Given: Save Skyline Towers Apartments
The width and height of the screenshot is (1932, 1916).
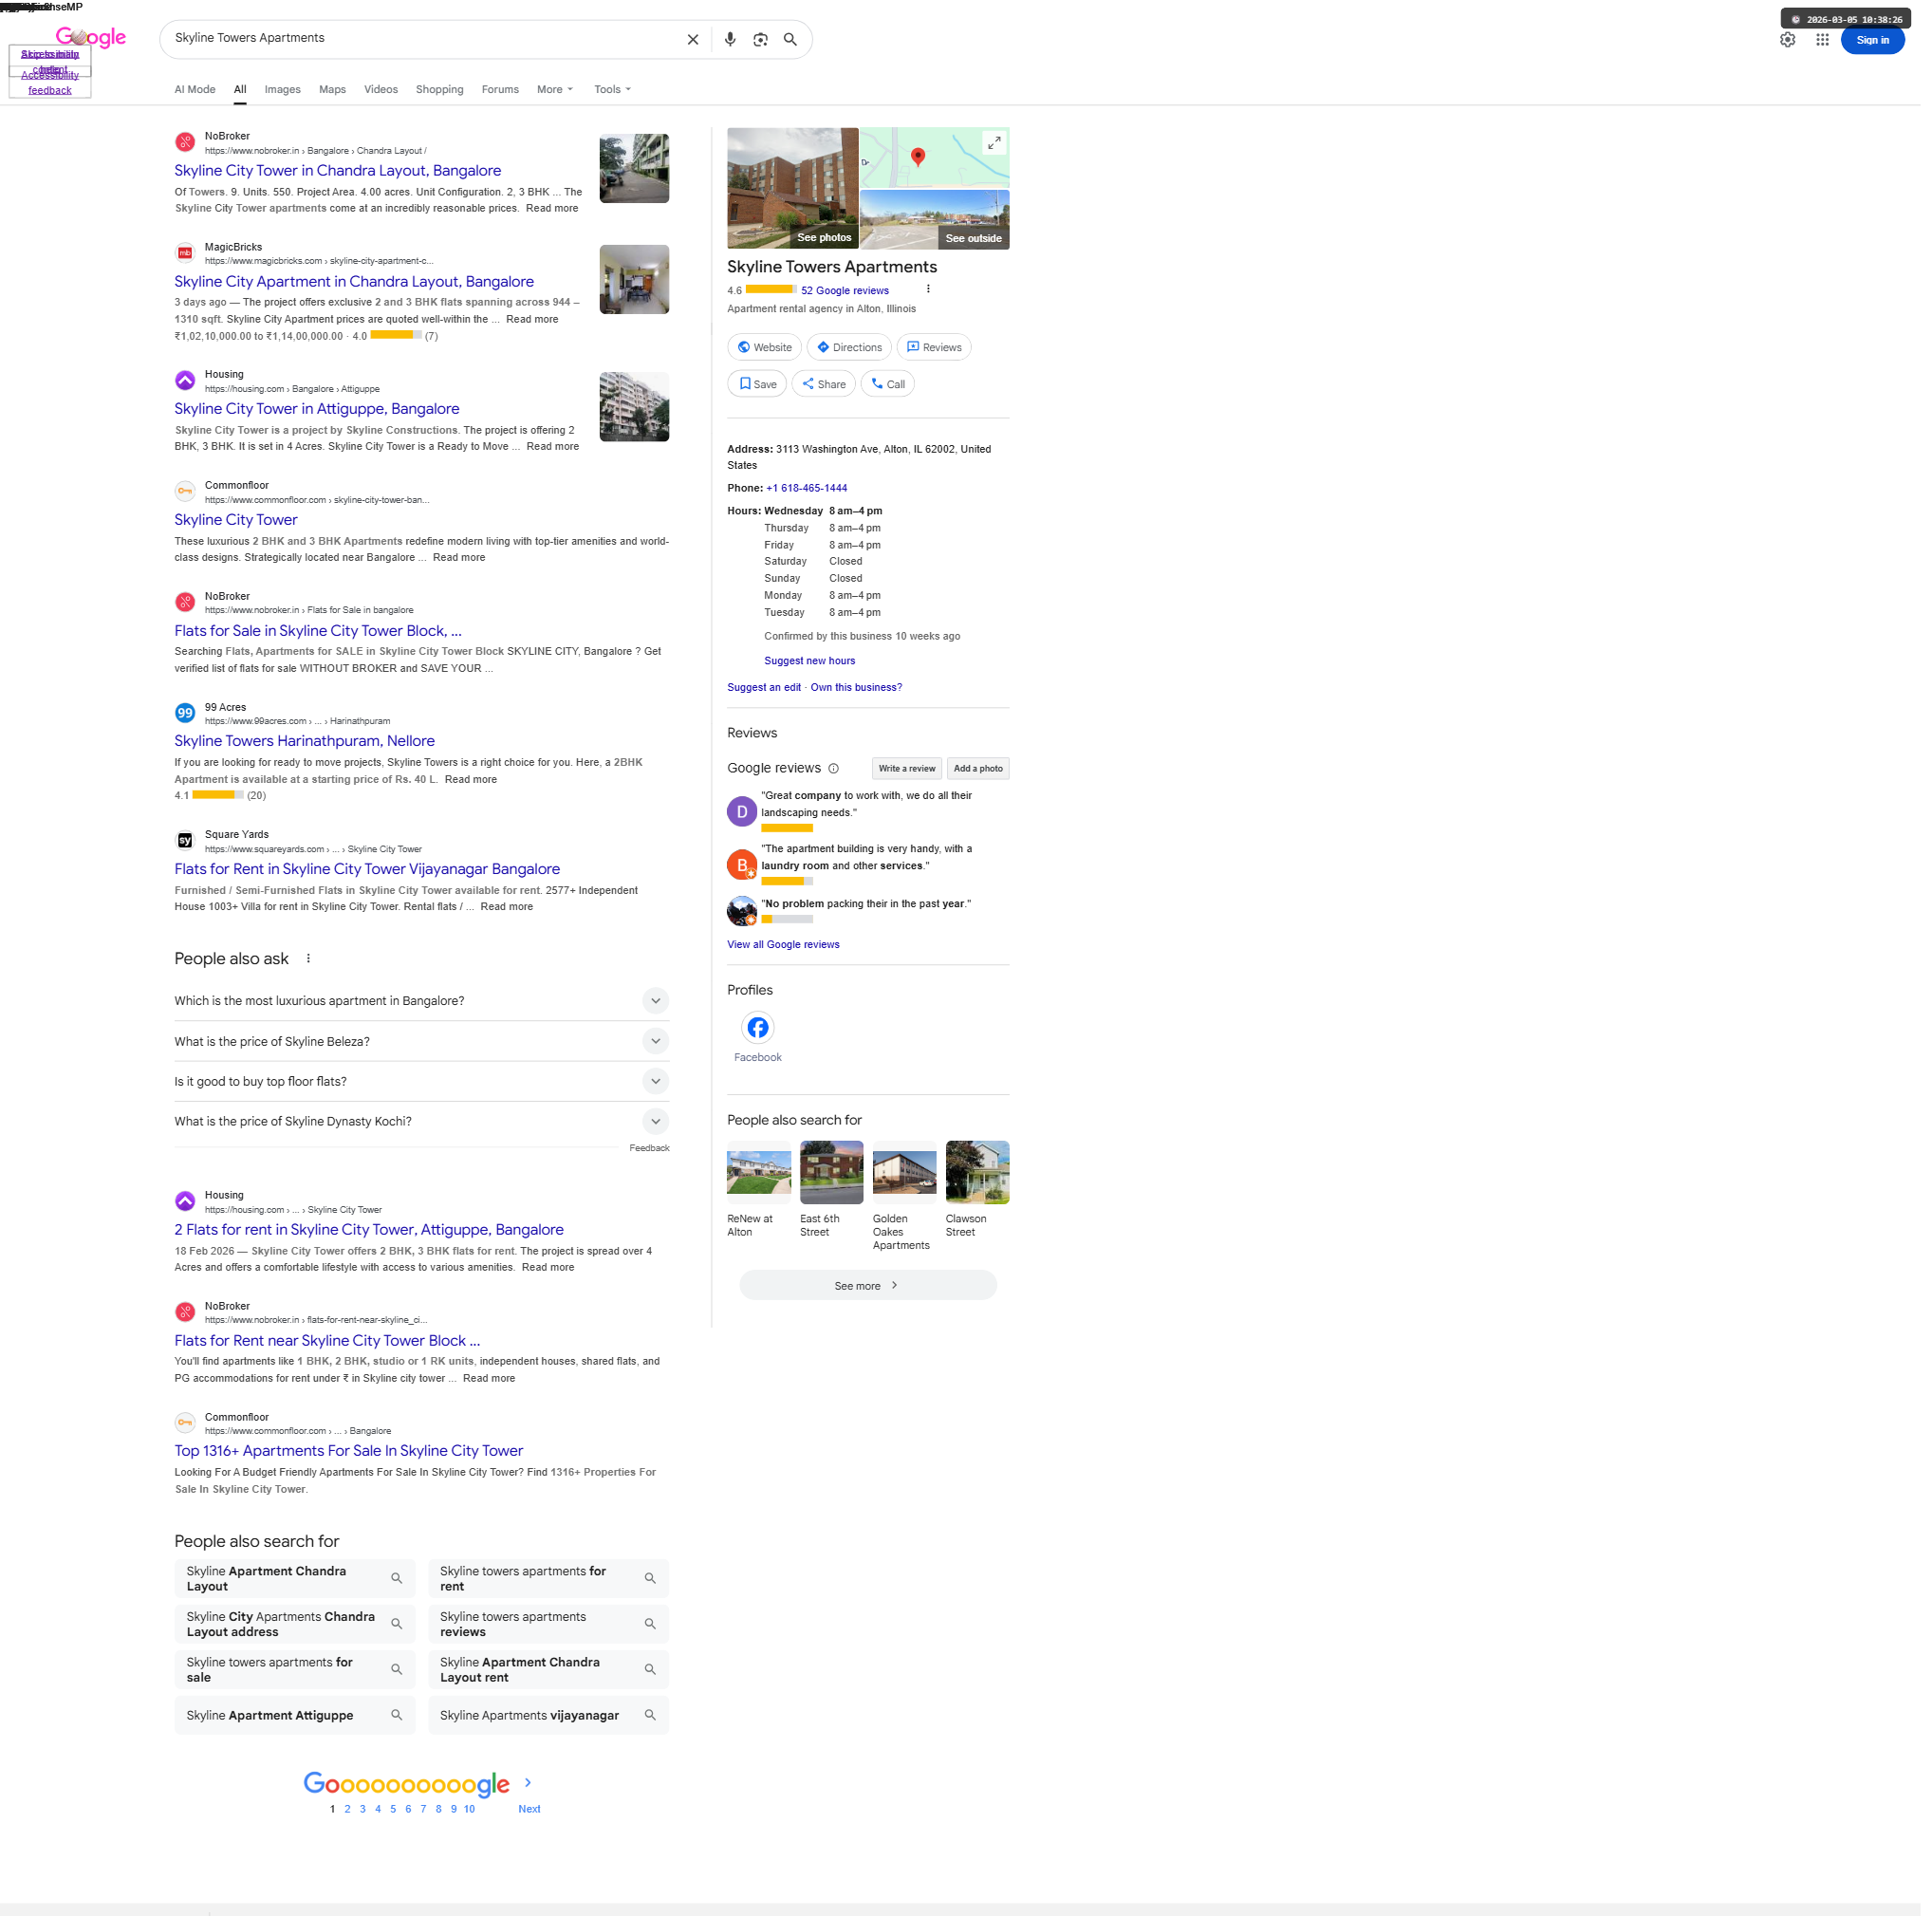Looking at the screenshot, I should (761, 386).
